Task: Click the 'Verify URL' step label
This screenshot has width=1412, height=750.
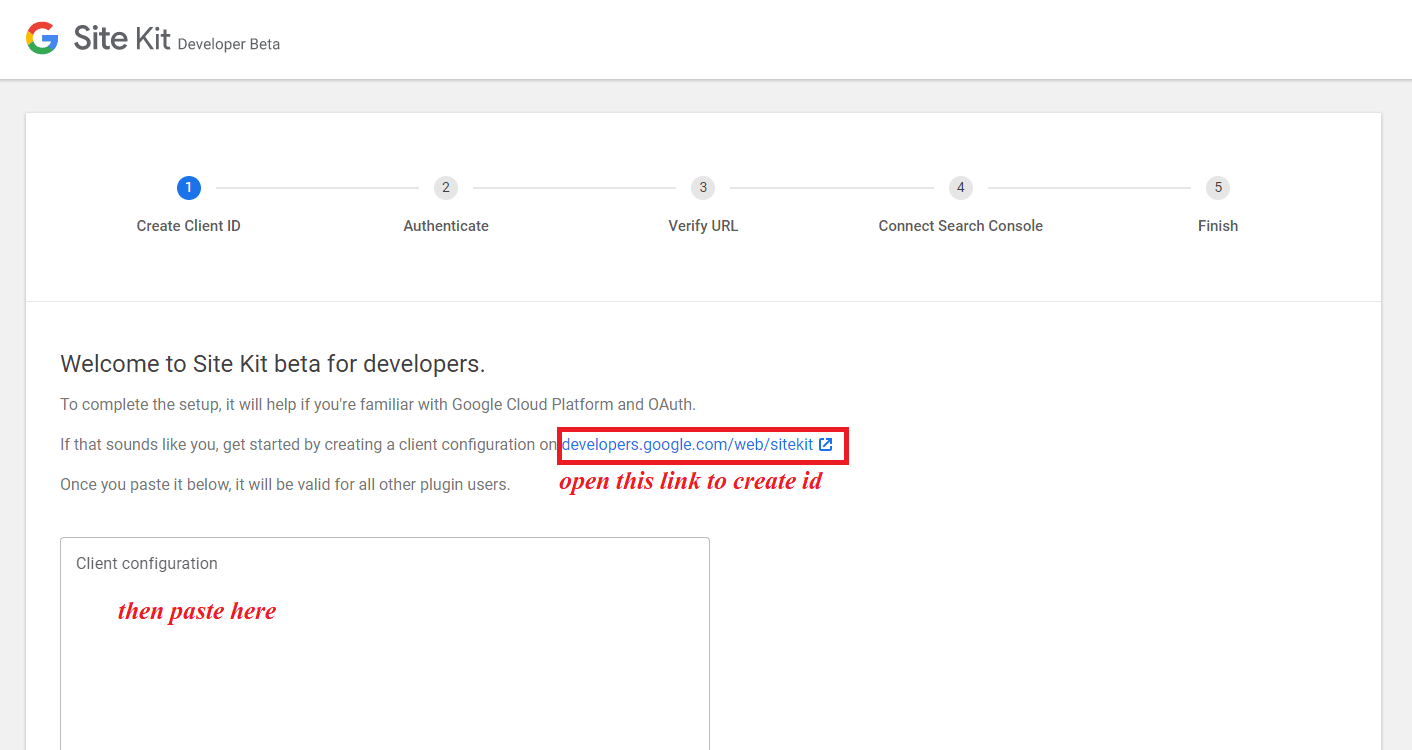Action: coord(703,226)
